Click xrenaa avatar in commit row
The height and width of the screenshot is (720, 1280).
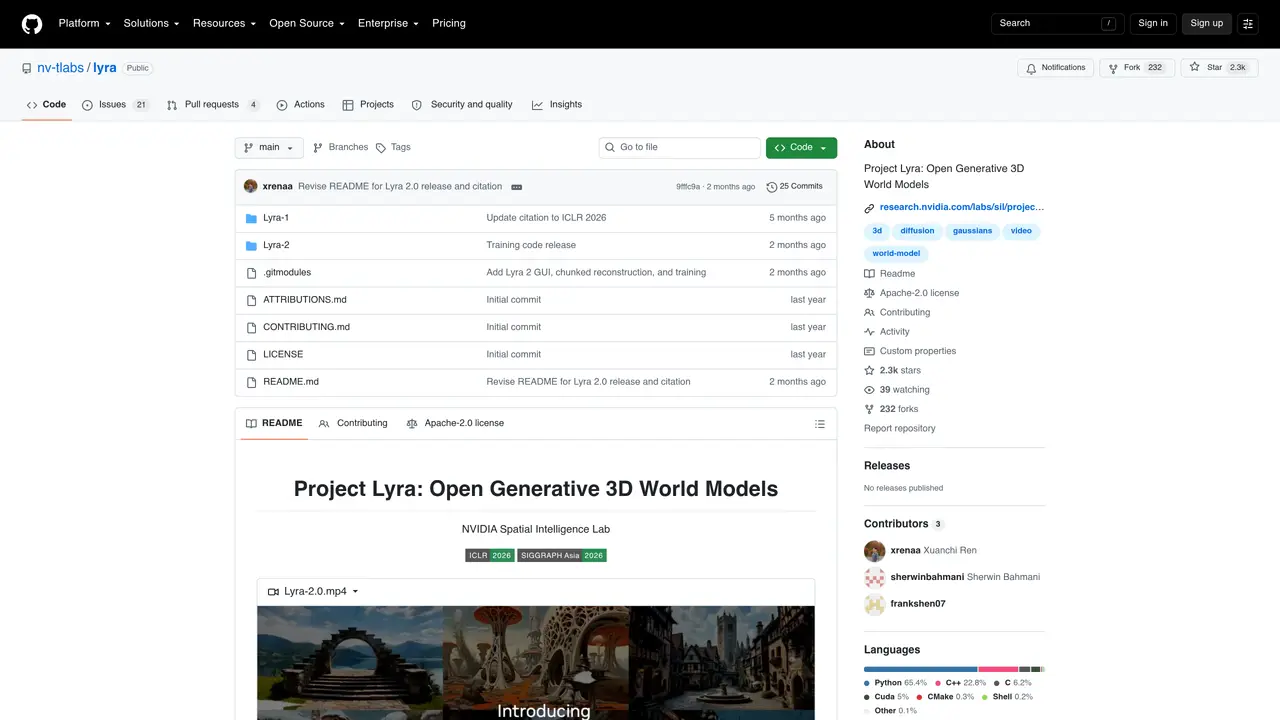point(251,186)
